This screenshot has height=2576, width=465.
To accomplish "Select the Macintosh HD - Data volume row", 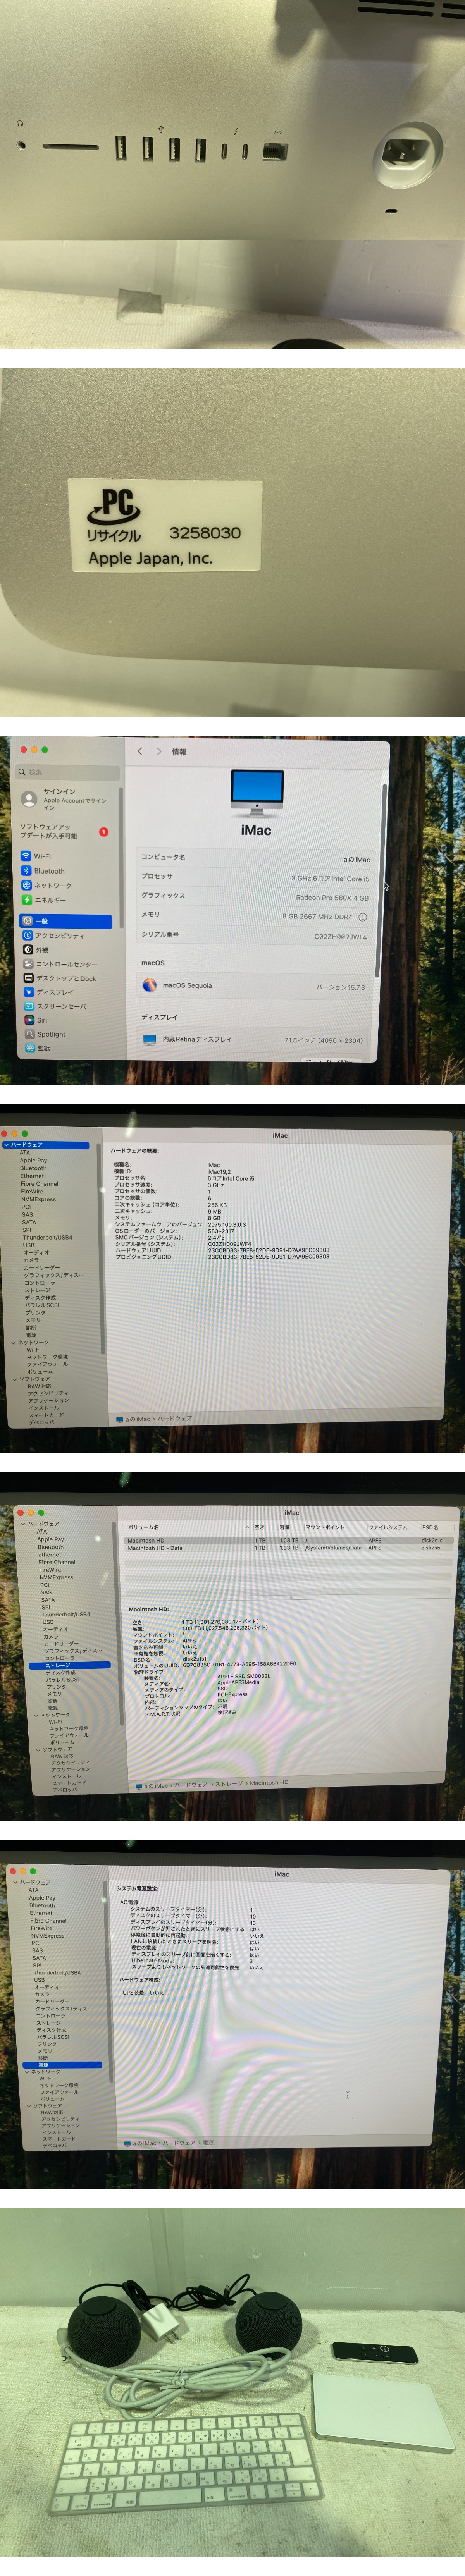I will [155, 1548].
